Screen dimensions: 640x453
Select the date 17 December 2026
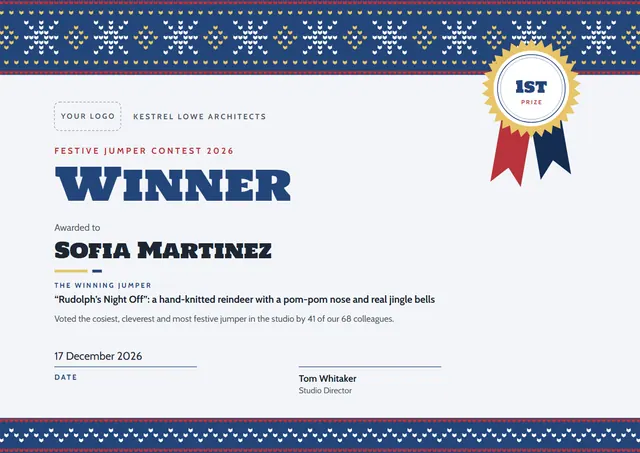pos(98,356)
